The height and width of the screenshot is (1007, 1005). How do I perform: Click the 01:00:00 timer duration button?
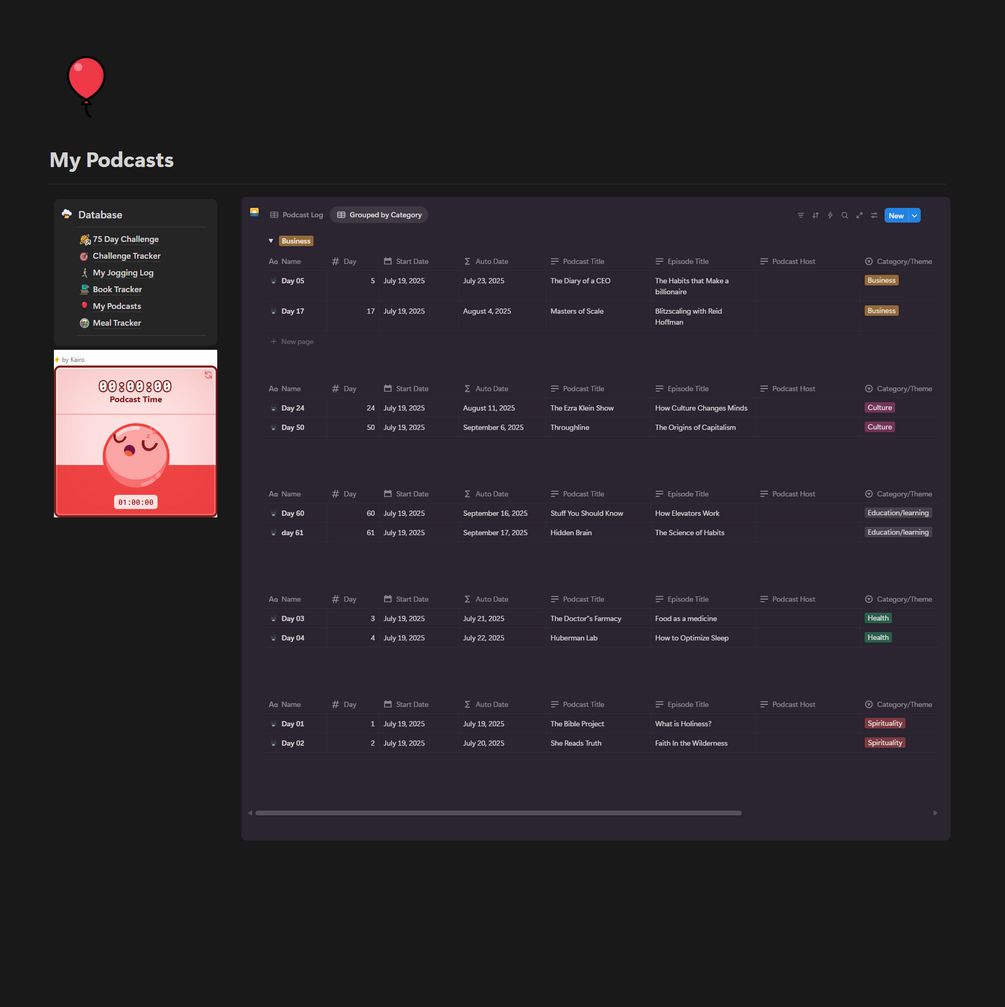pos(135,502)
